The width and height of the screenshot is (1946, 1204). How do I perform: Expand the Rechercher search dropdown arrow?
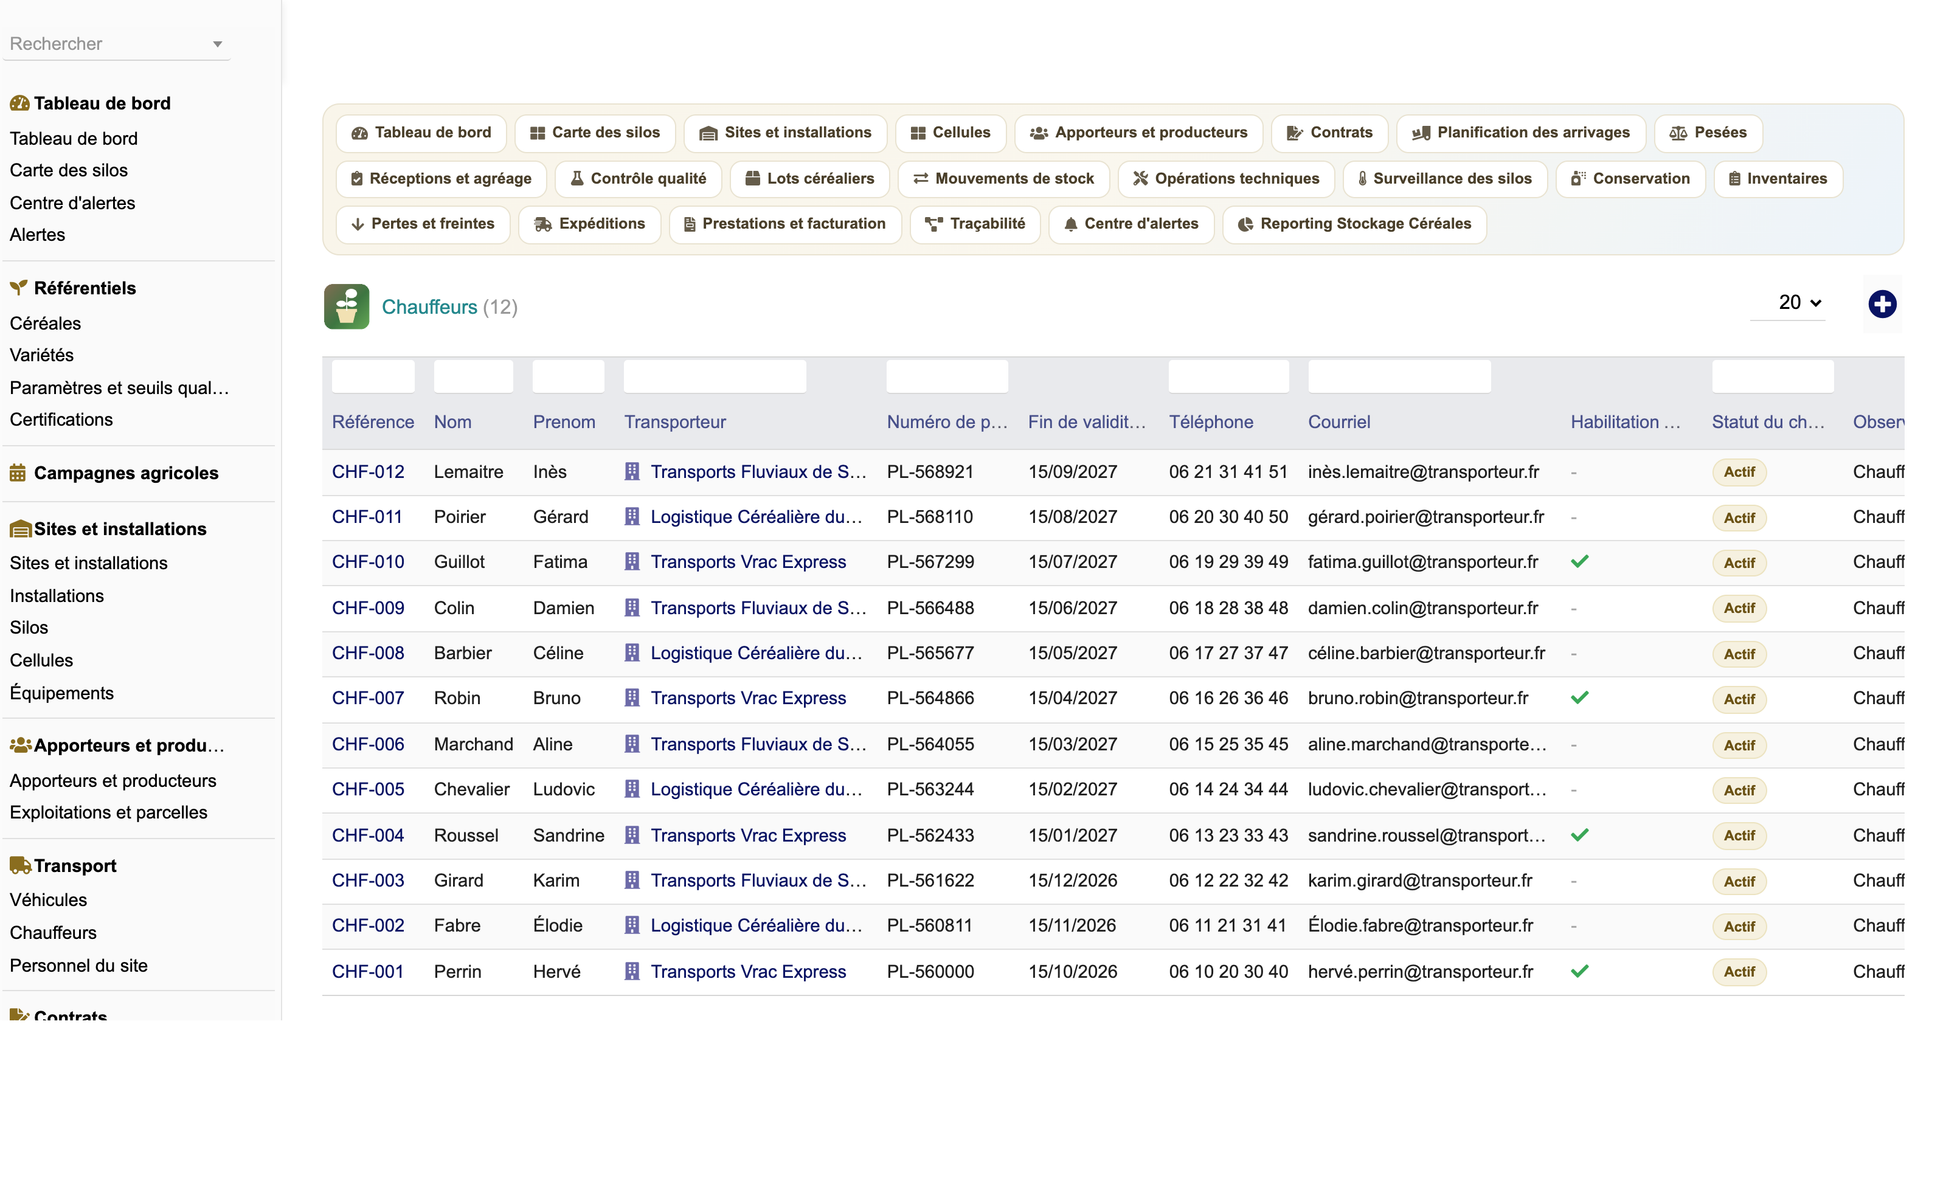pyautogui.click(x=217, y=44)
